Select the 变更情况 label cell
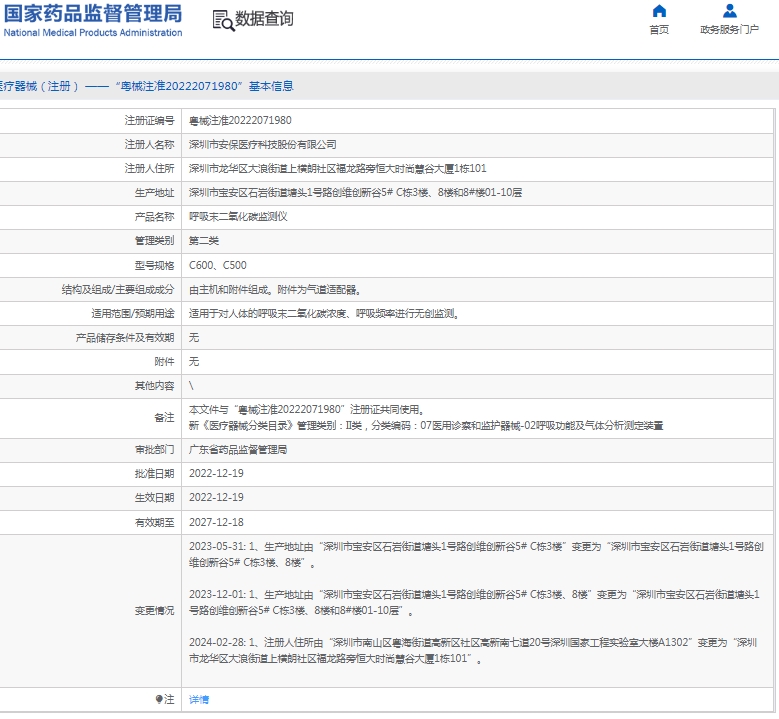Screen dimensions: 779x719 click(90, 611)
